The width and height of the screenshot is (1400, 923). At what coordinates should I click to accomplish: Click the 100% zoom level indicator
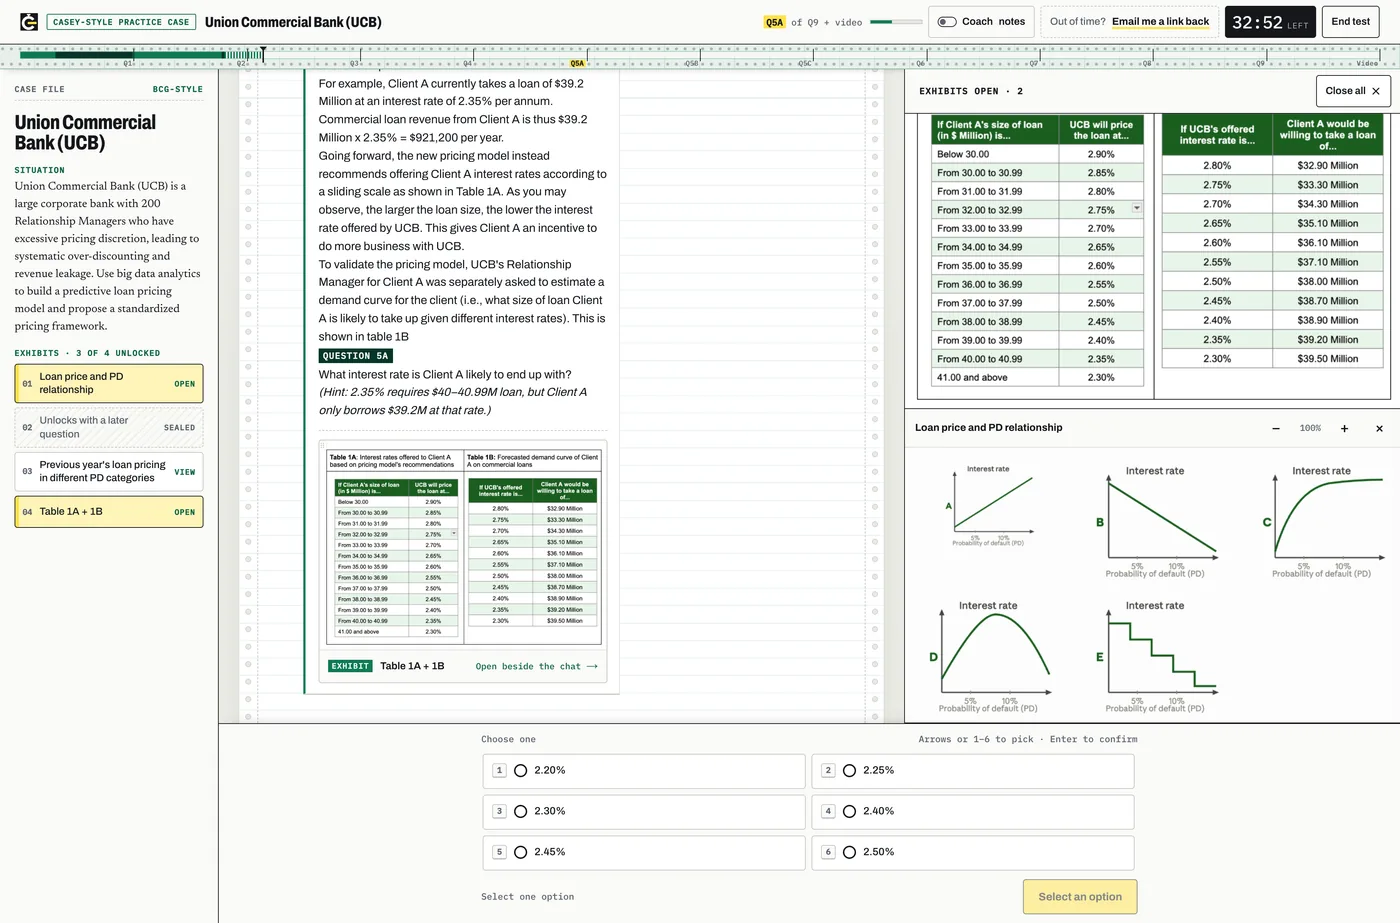[1310, 428]
